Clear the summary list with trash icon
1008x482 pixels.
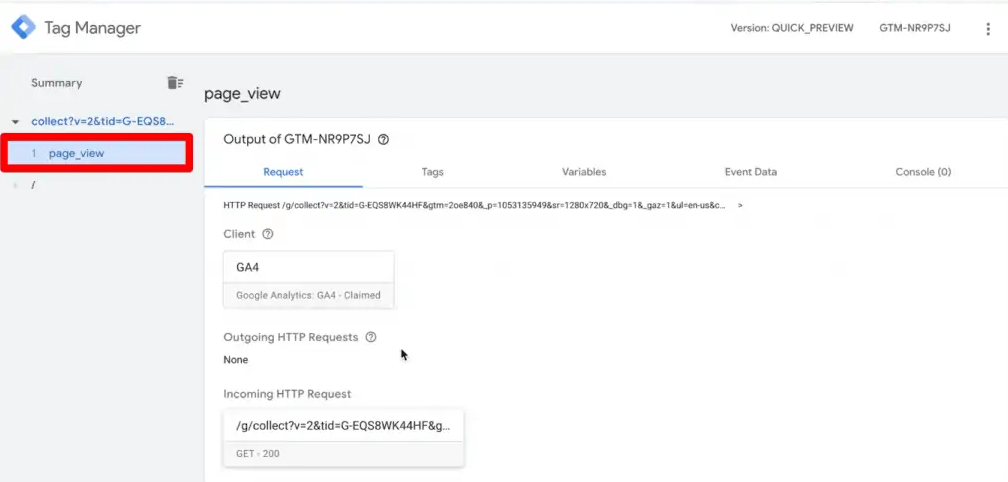coord(175,83)
